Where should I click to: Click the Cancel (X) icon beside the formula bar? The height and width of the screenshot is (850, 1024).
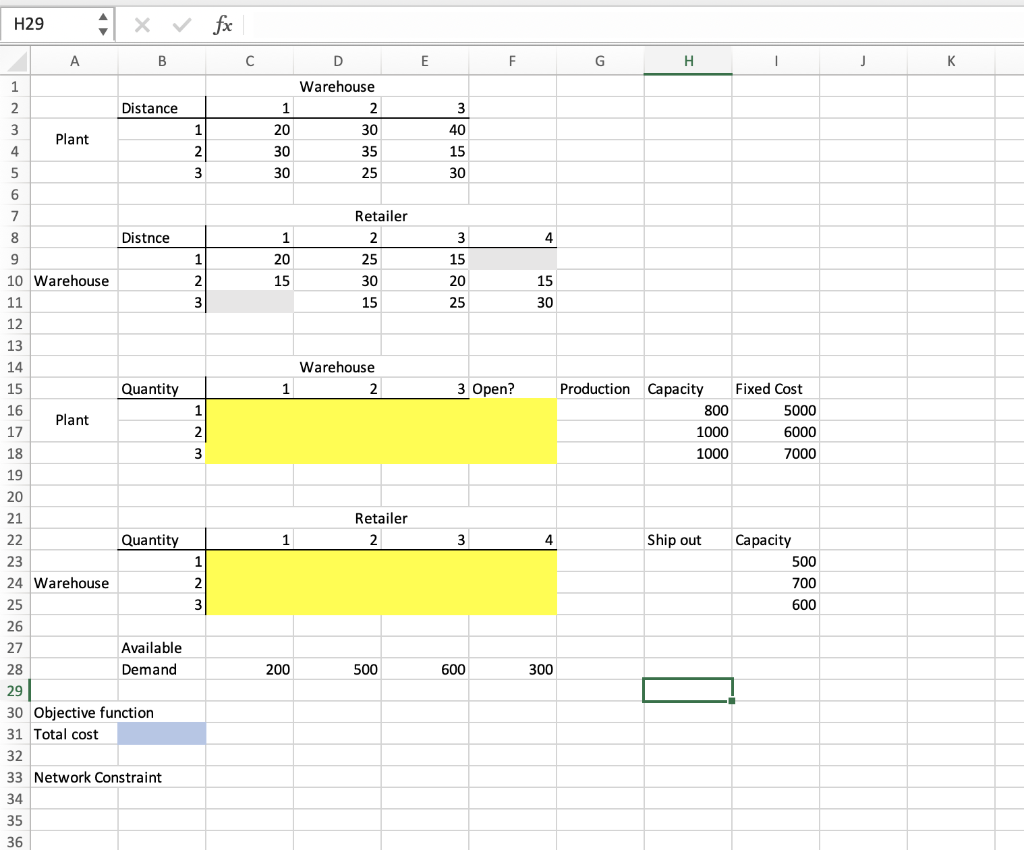(141, 24)
